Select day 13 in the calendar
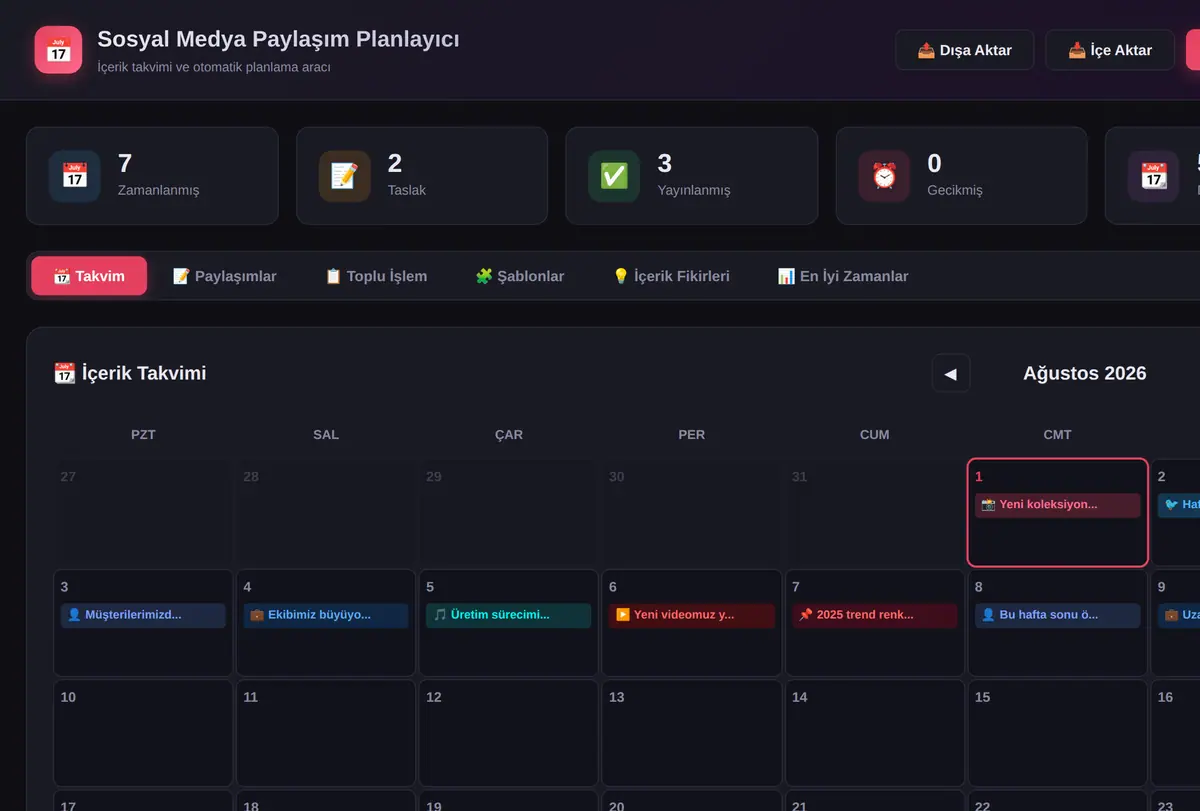This screenshot has height=811, width=1200. (692, 733)
